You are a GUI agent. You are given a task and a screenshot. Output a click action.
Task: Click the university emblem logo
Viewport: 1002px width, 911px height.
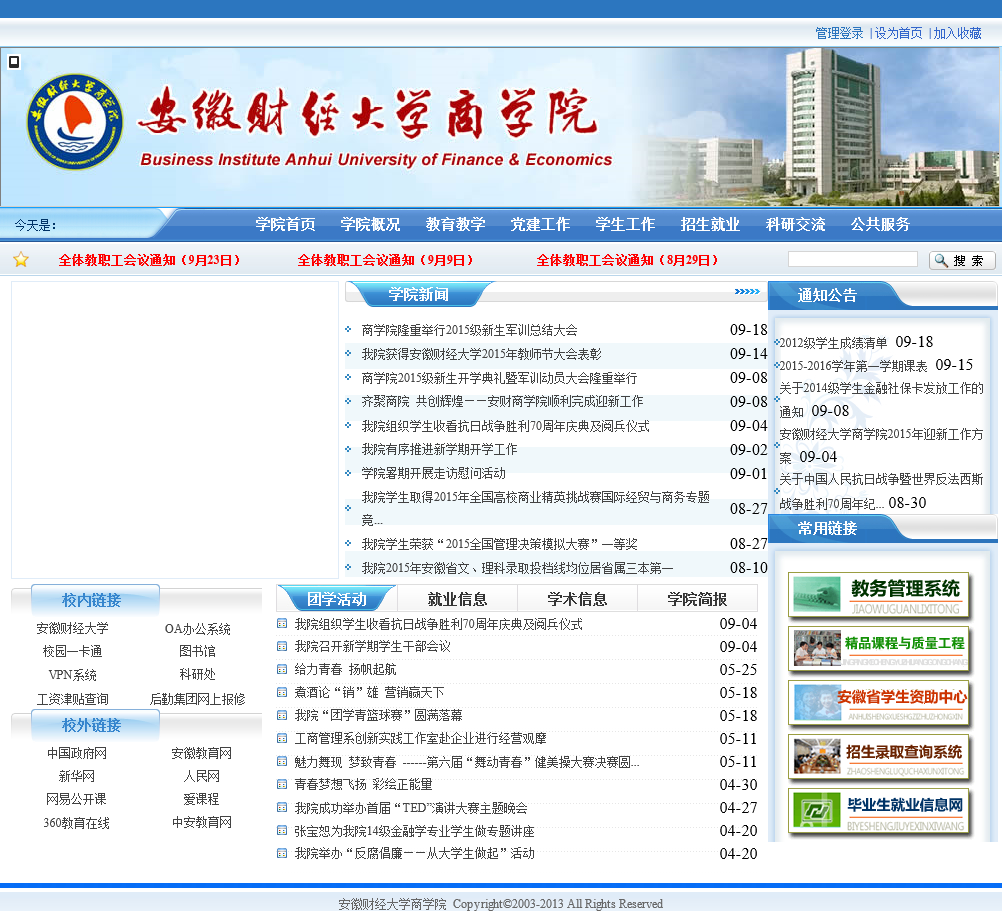(x=75, y=122)
